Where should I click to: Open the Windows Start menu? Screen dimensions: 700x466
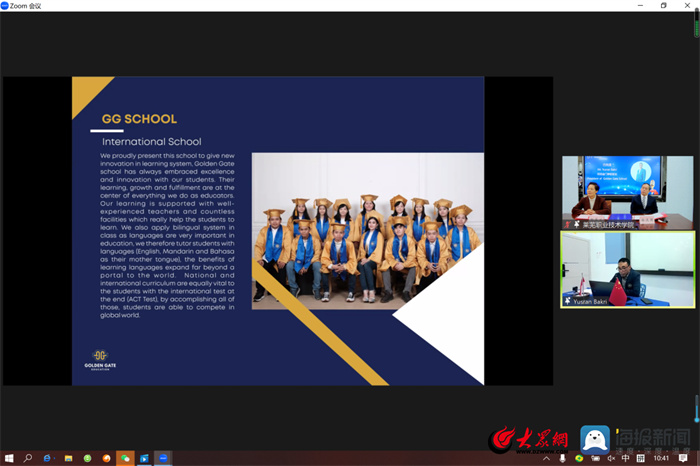(x=8, y=458)
